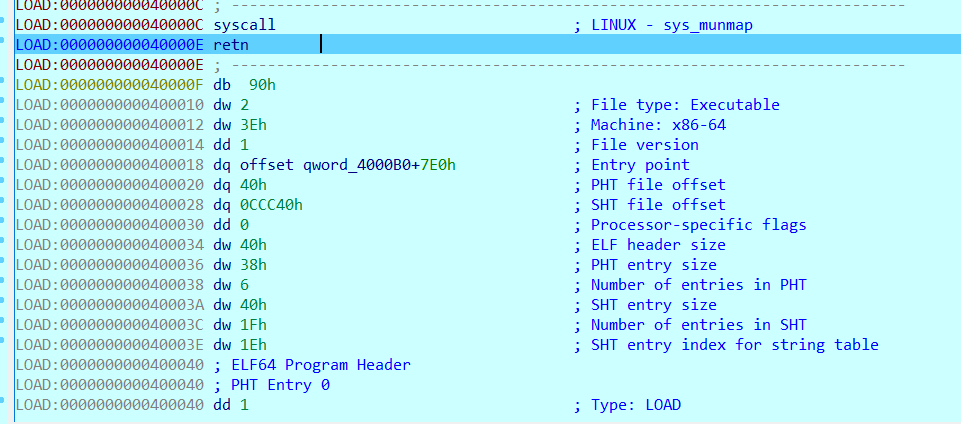
Task: Select the syscall instruction
Action: 244,25
